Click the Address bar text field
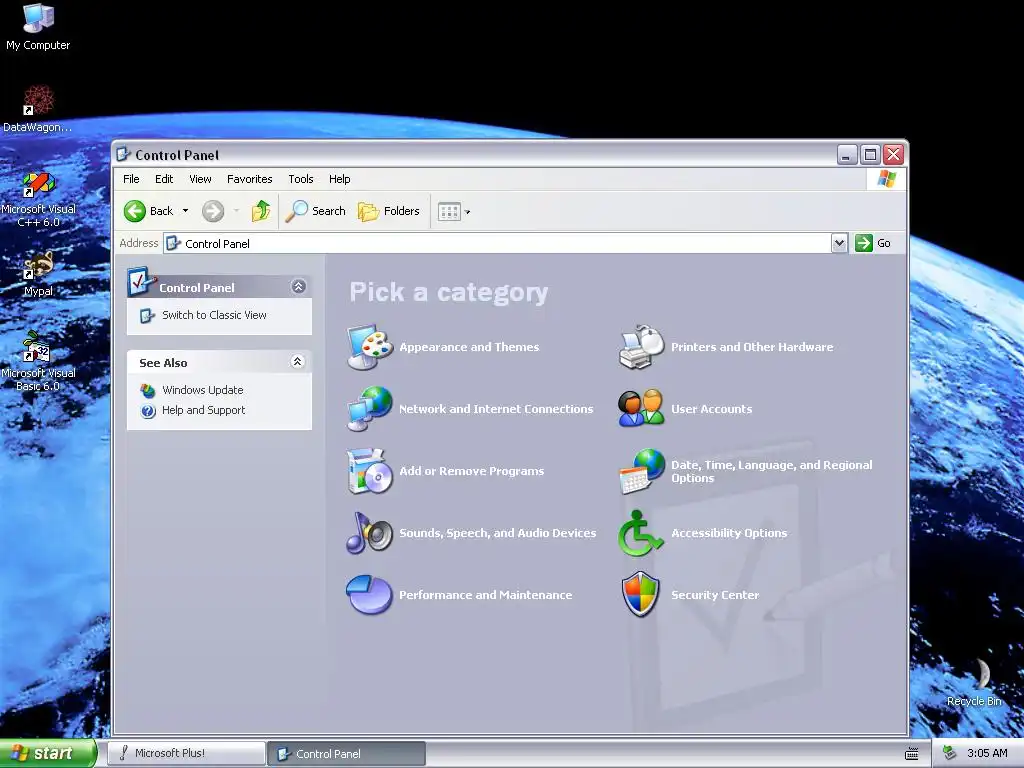Image resolution: width=1024 pixels, height=768 pixels. 497,244
